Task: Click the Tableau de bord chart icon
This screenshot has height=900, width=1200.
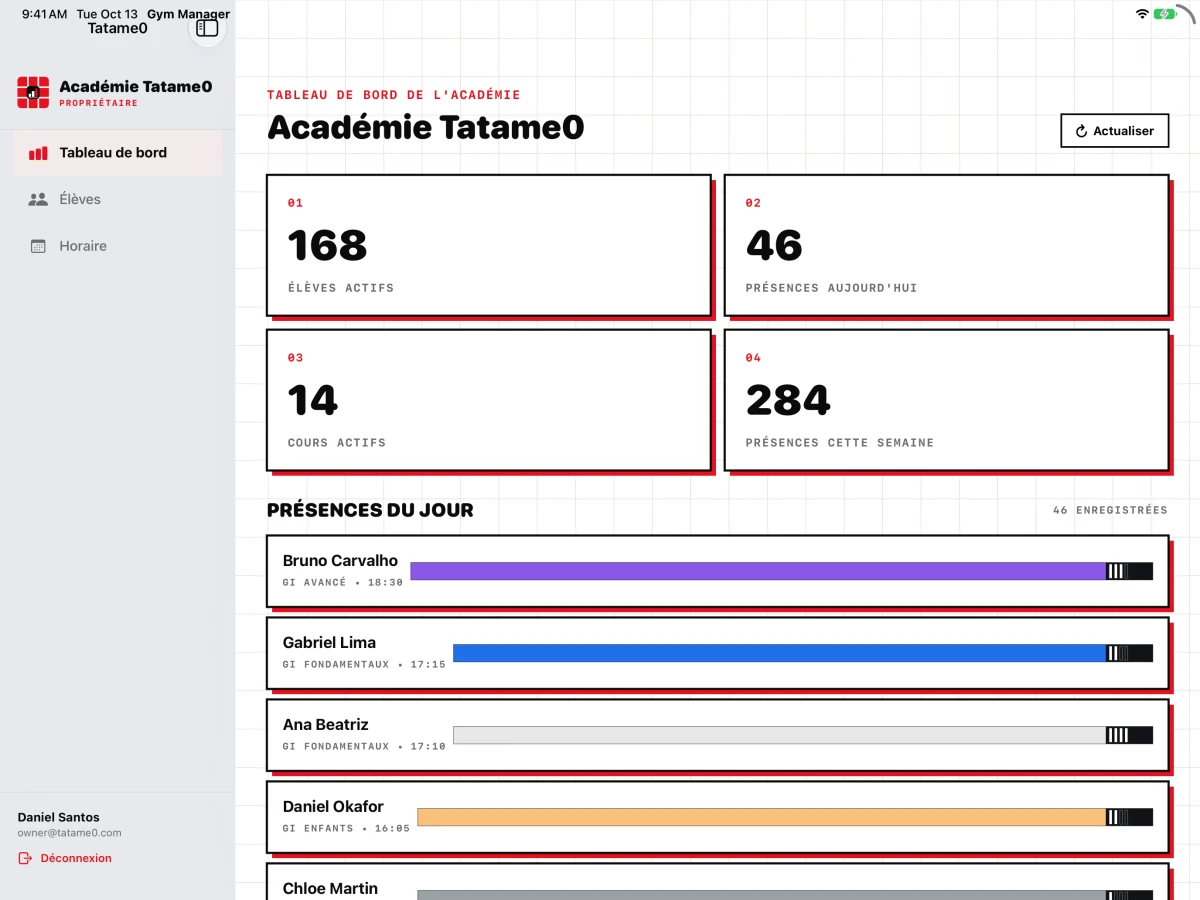Action: pos(38,153)
